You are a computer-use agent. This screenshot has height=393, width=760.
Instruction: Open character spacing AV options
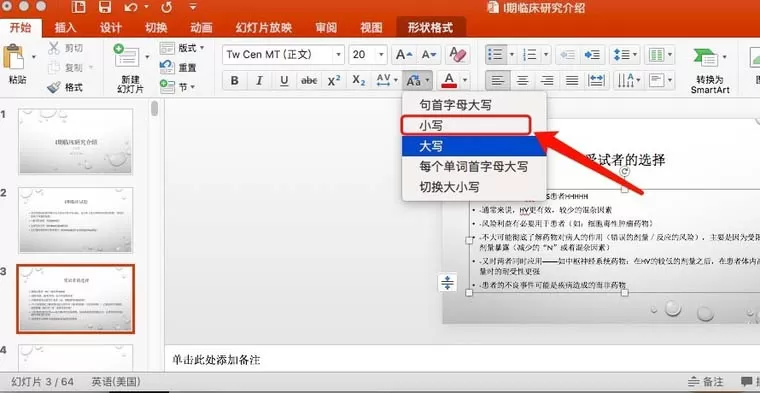(x=387, y=80)
